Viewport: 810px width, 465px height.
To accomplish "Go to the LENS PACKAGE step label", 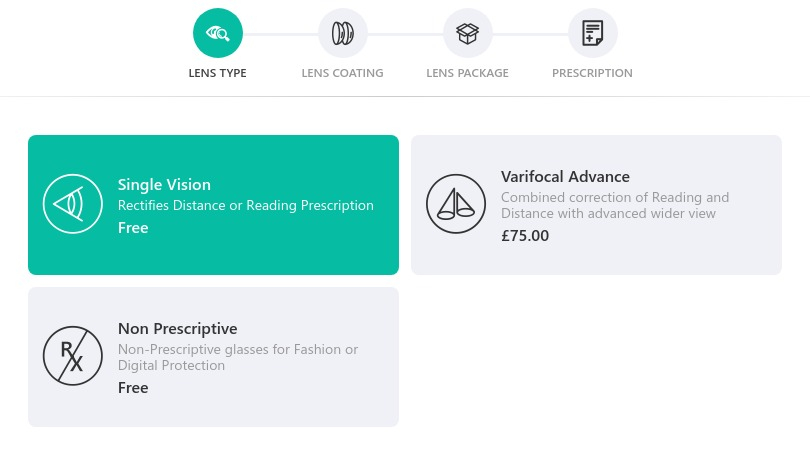I will pyautogui.click(x=468, y=73).
